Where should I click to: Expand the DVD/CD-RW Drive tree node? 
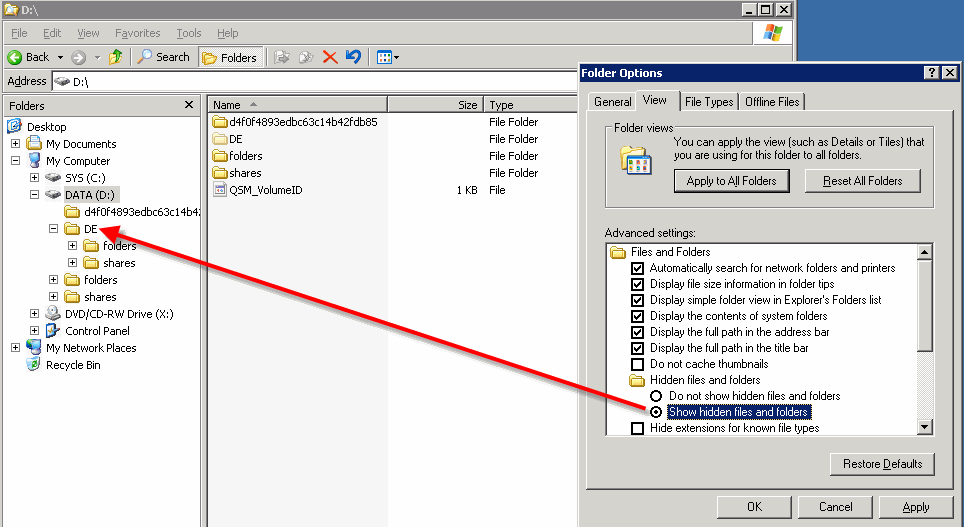click(x=34, y=314)
